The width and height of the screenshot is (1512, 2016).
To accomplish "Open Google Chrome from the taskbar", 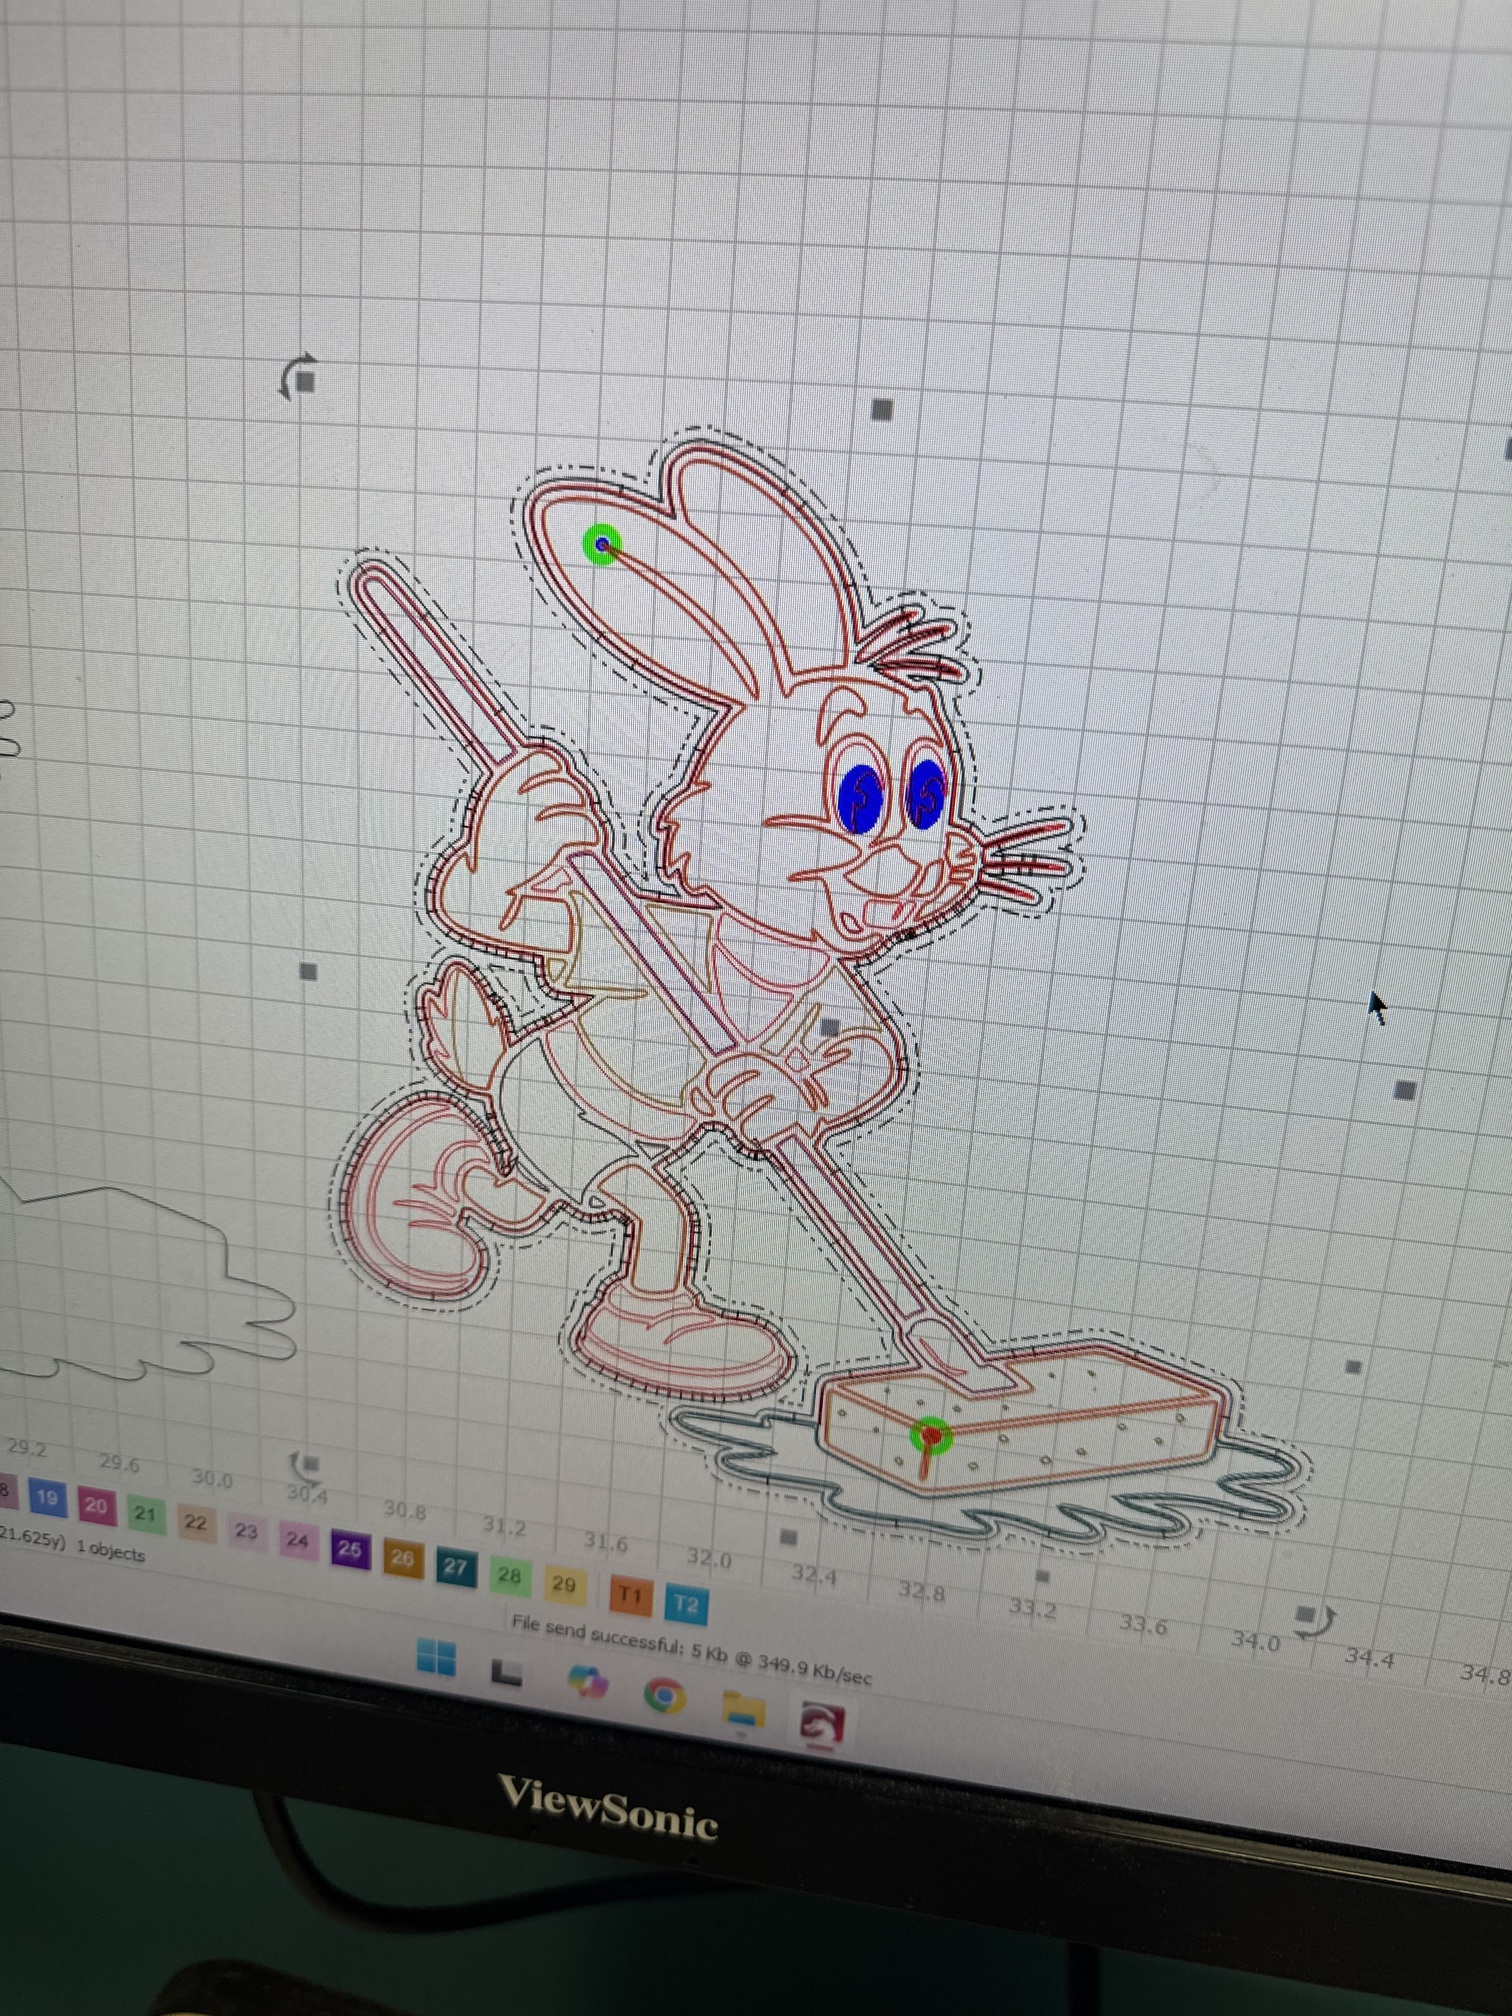I will pos(665,1696).
